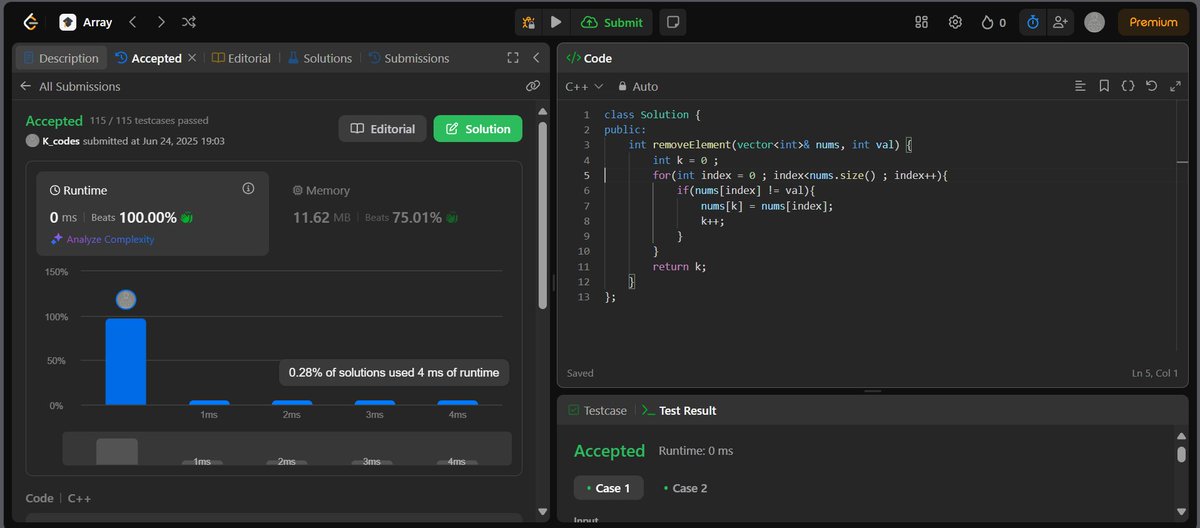Toggle the timer stopwatch icon
Viewport: 1200px width, 528px height.
(x=1033, y=22)
